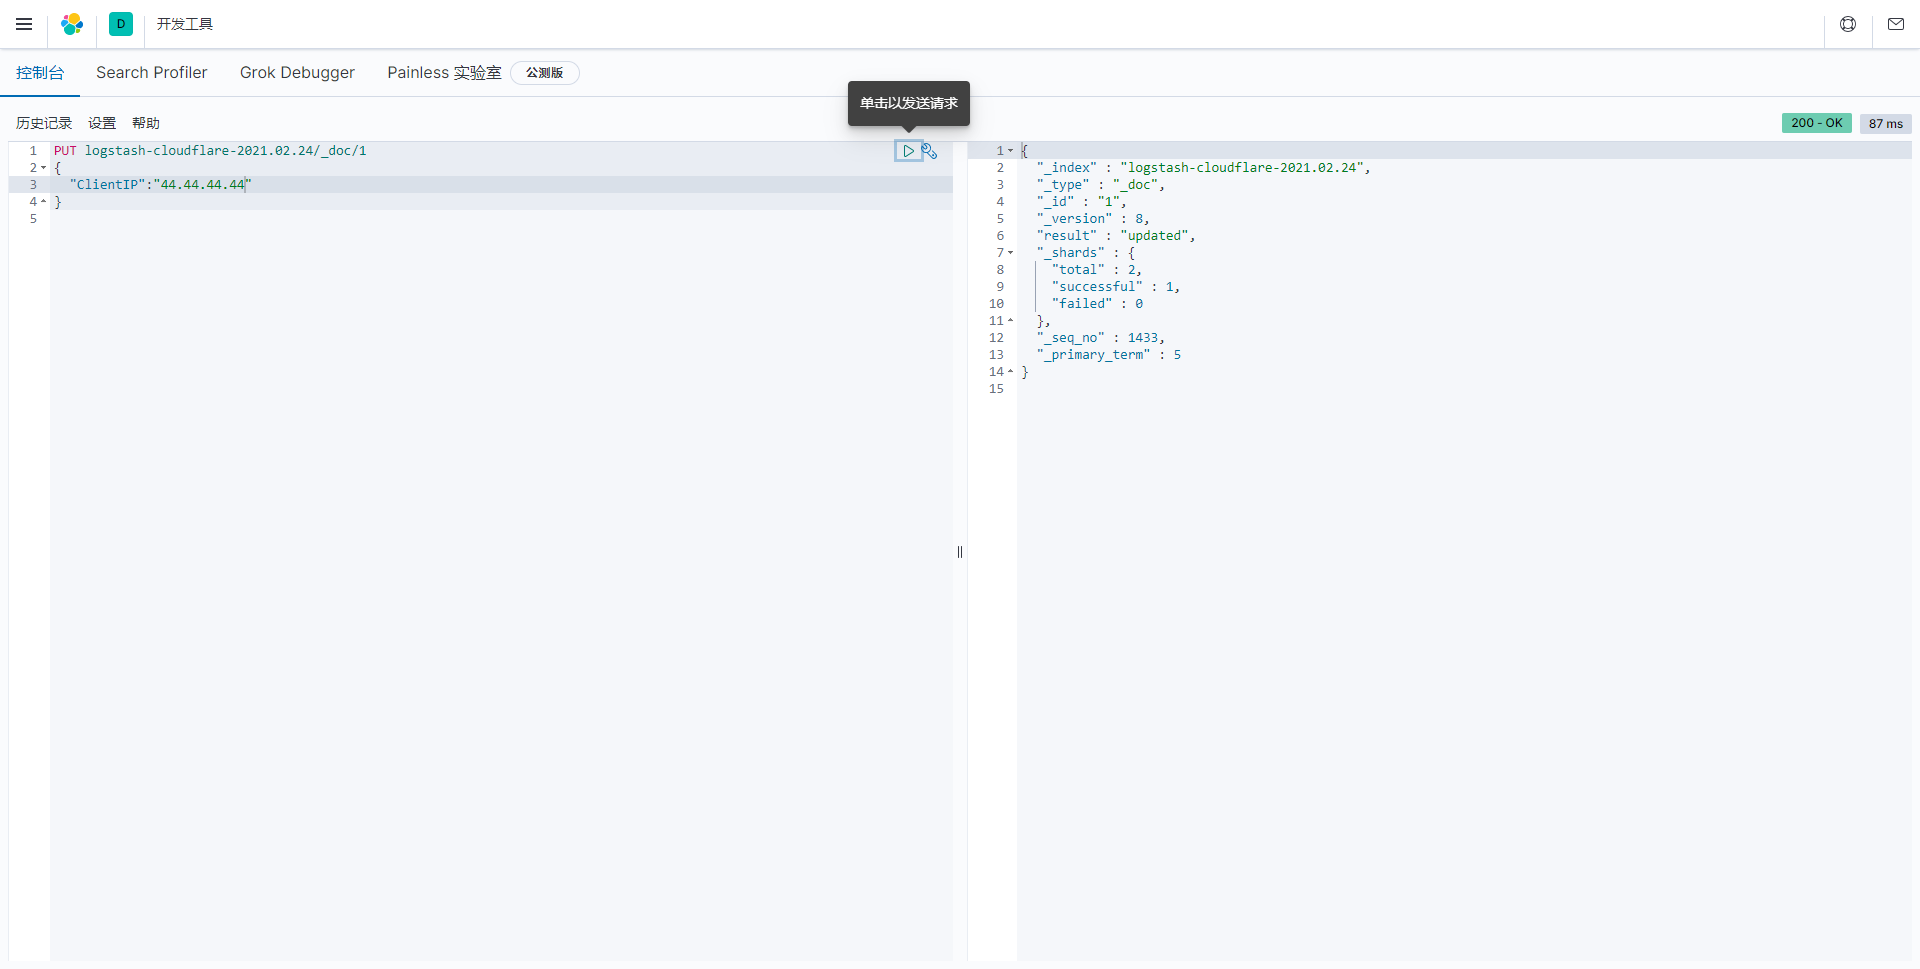
Task: Click the panel resize divider handle
Action: click(960, 552)
